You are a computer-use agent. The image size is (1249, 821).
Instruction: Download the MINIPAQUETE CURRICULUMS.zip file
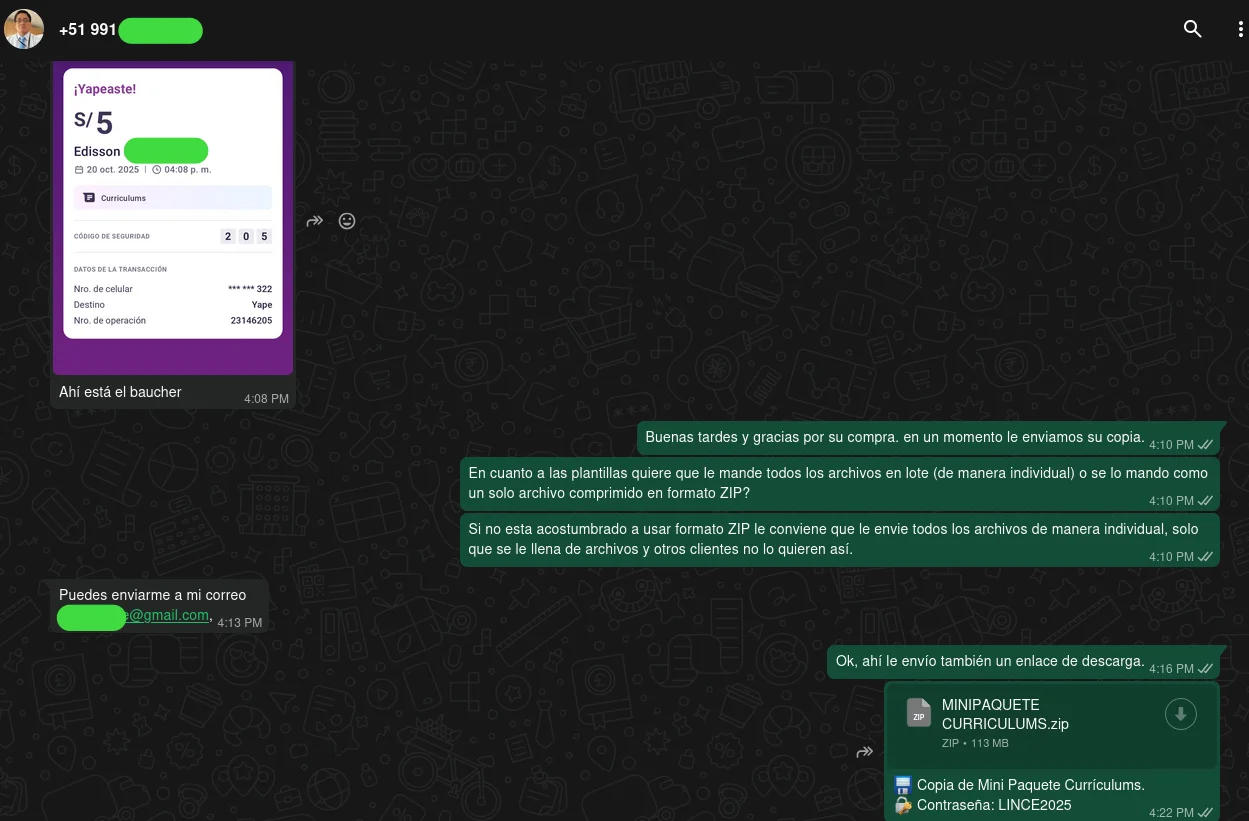point(1180,714)
